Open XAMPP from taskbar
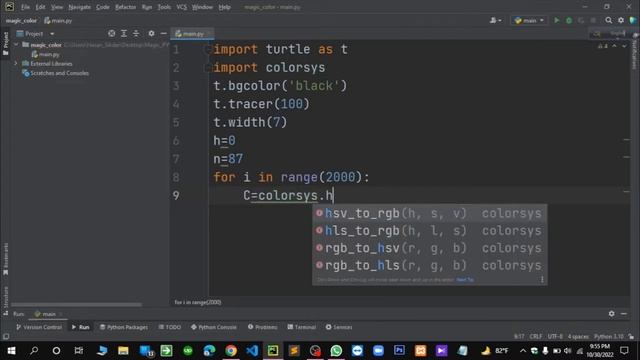 (x=420, y=351)
